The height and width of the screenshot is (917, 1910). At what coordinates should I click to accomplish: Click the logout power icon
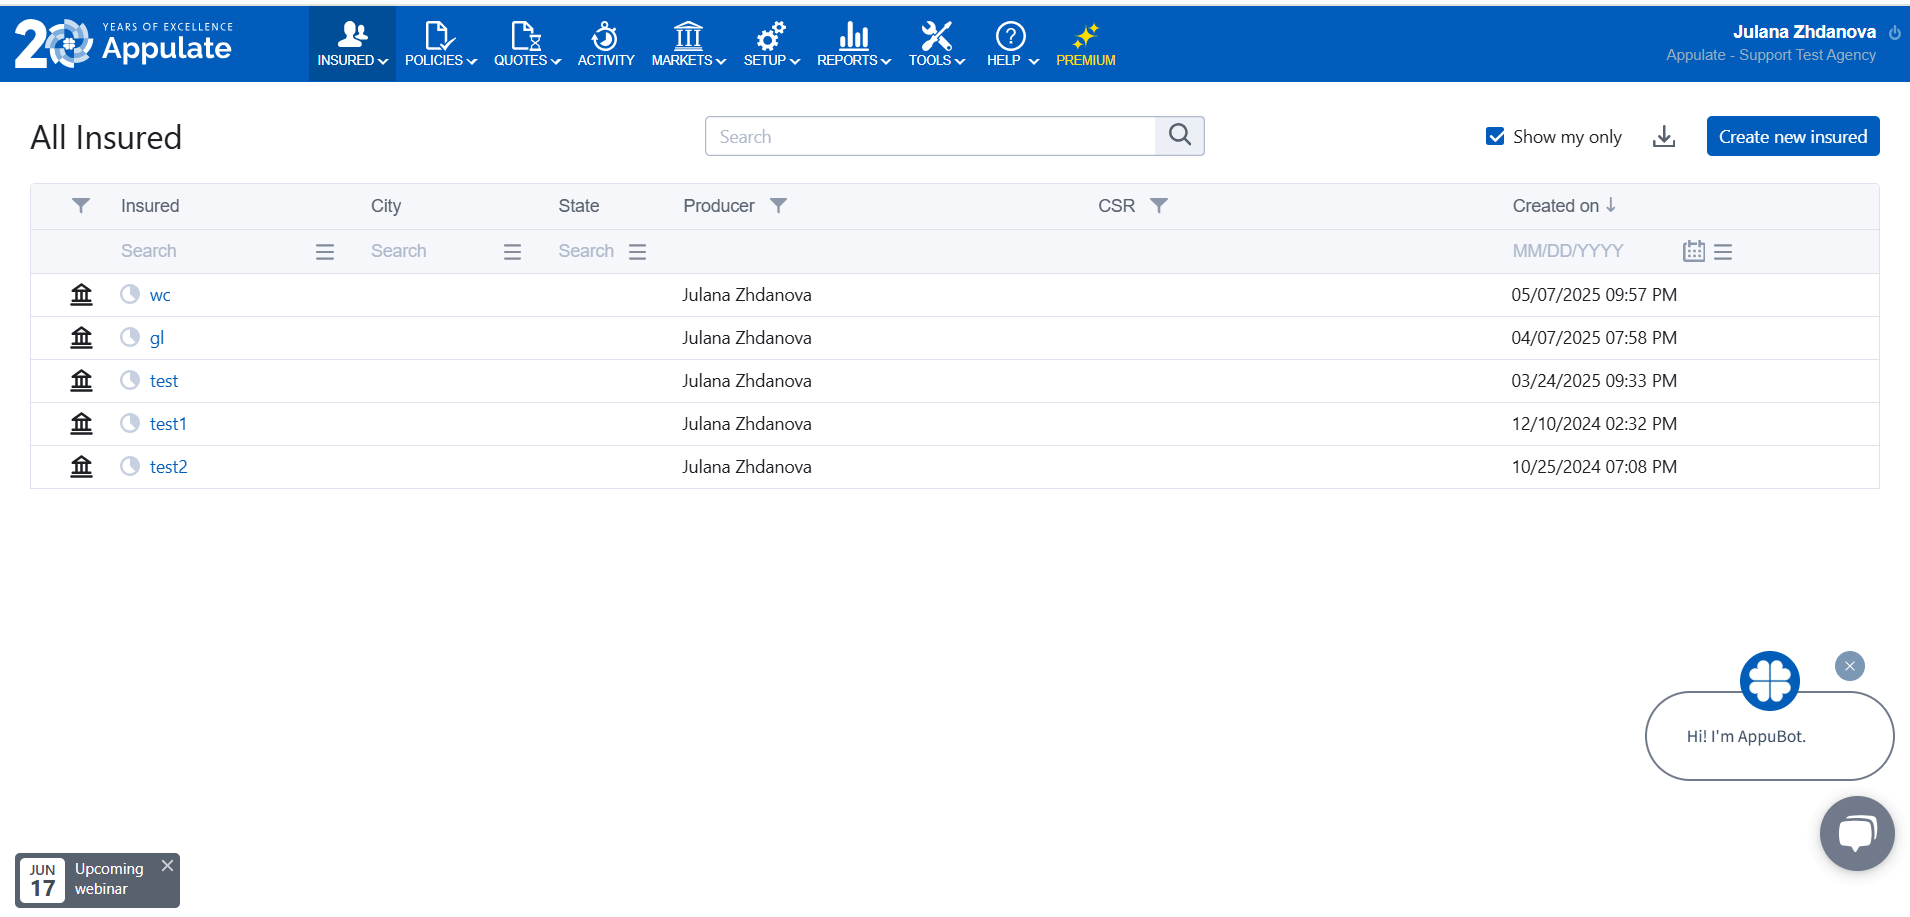pyautogui.click(x=1894, y=33)
